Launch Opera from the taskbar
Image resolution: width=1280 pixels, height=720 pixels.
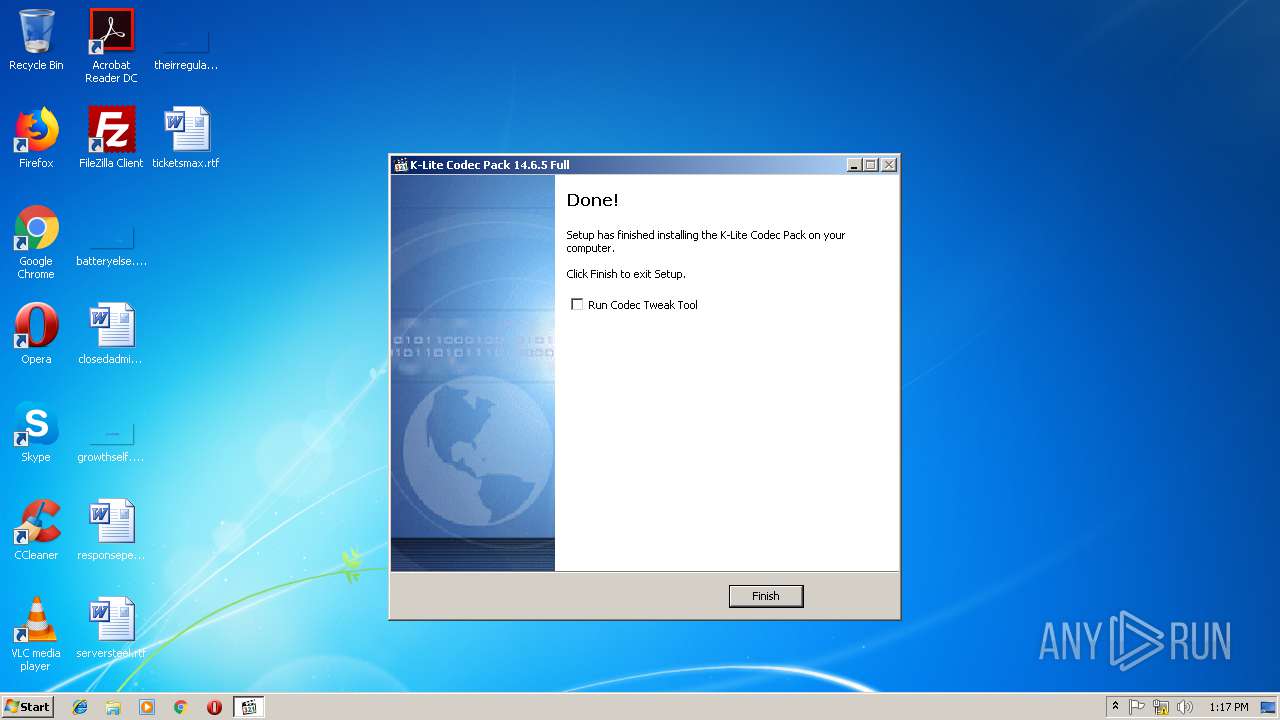214,707
